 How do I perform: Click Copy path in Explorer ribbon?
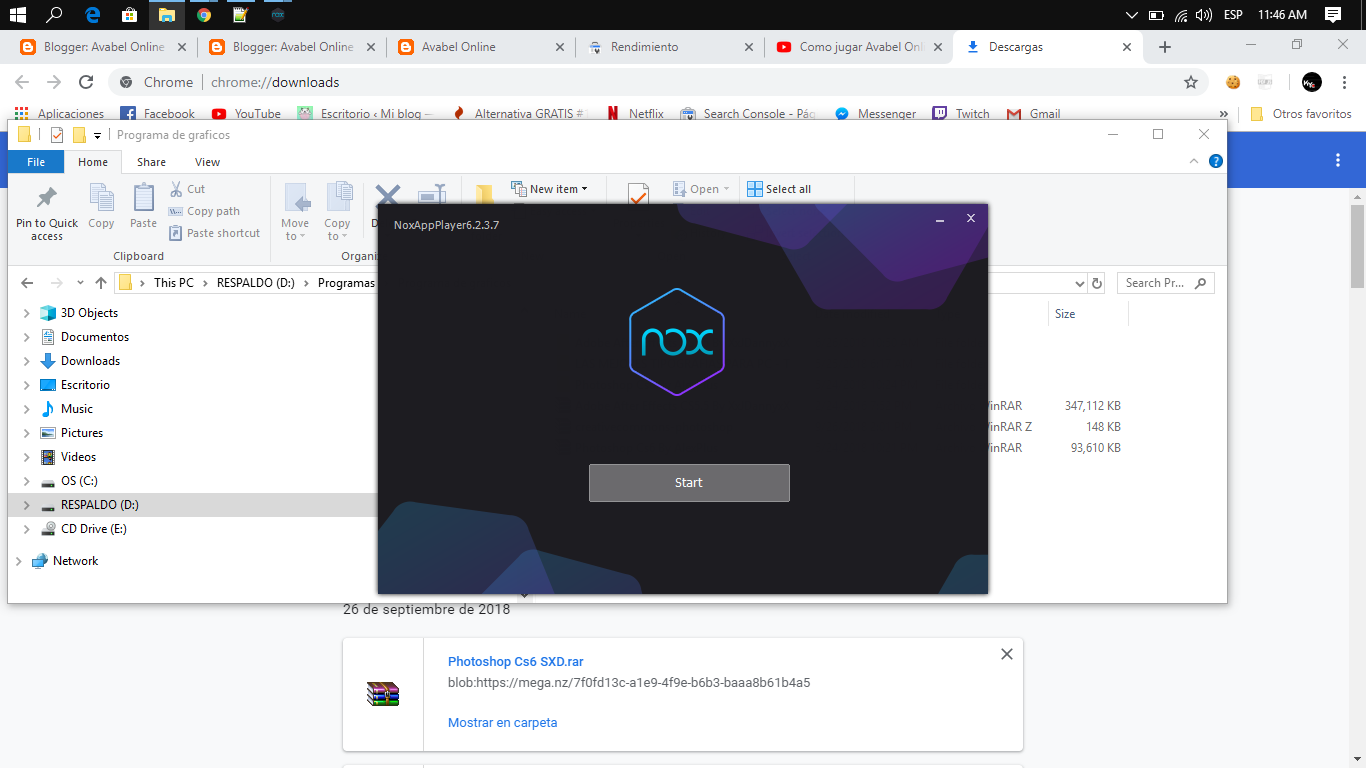click(205, 211)
